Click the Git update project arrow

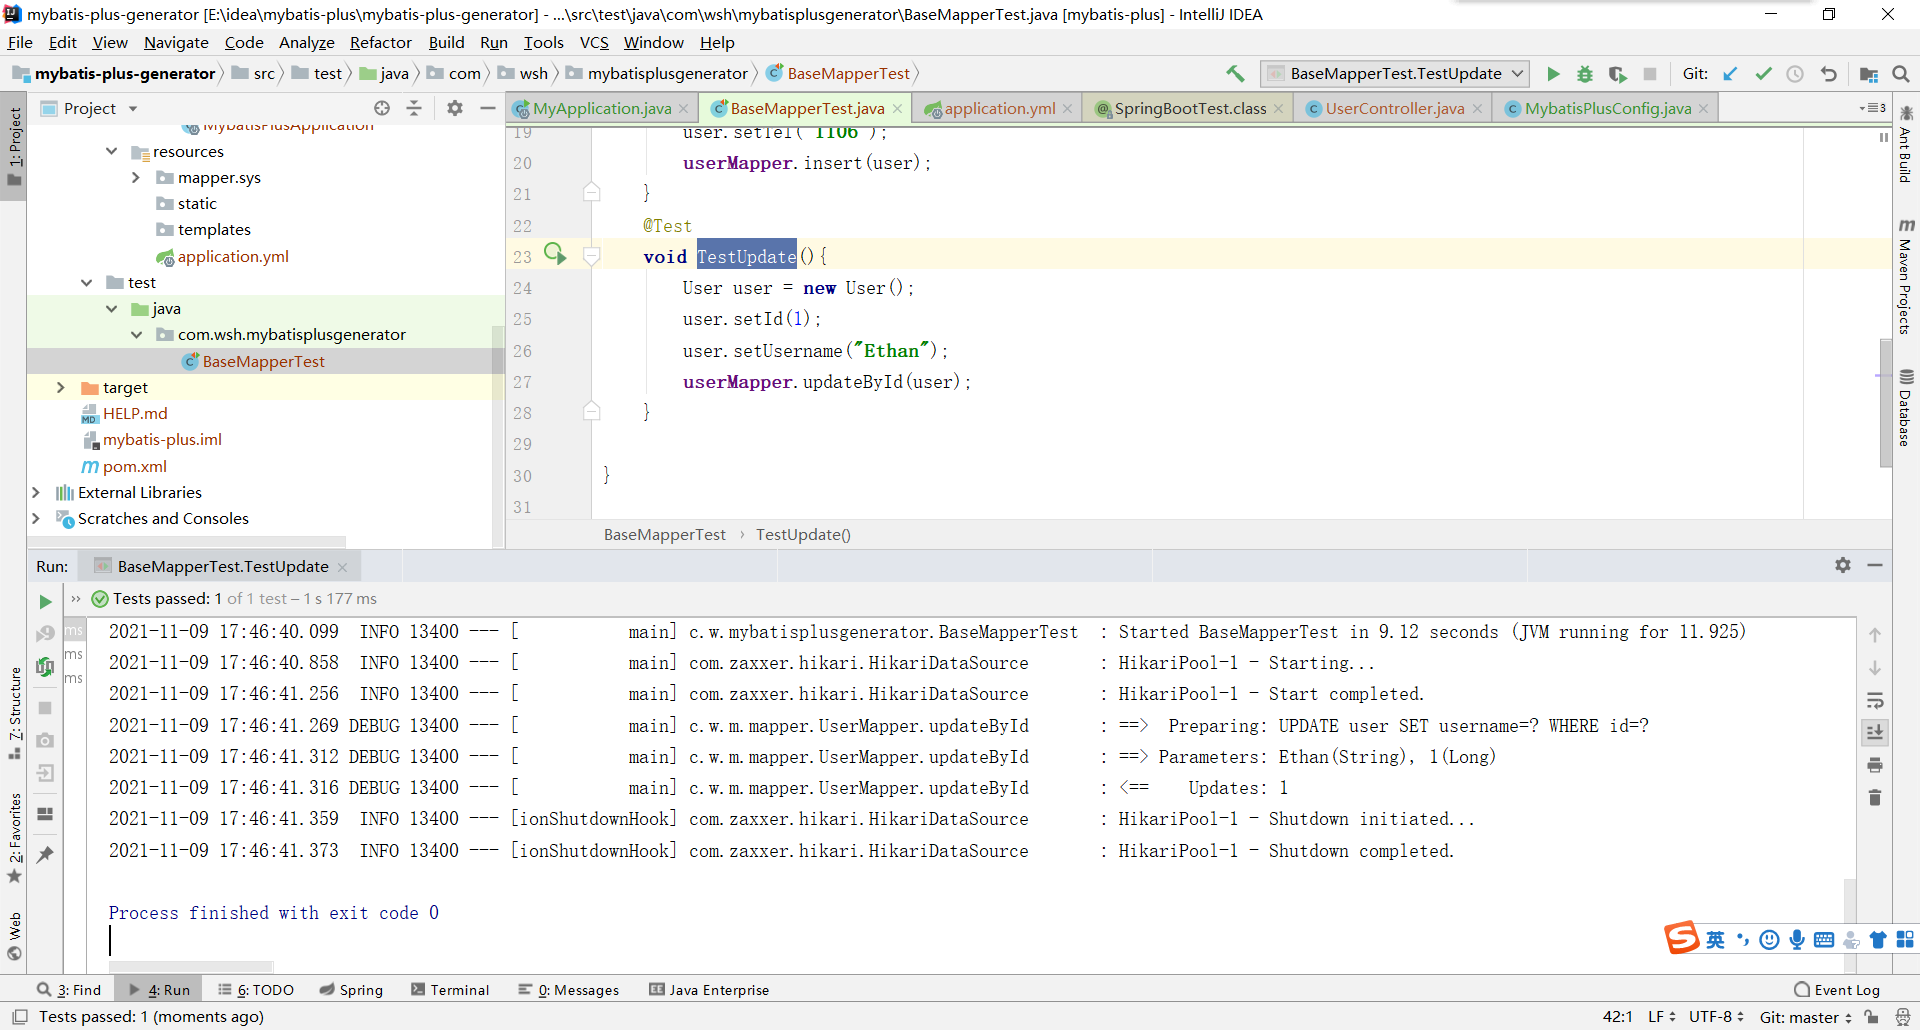(x=1731, y=74)
